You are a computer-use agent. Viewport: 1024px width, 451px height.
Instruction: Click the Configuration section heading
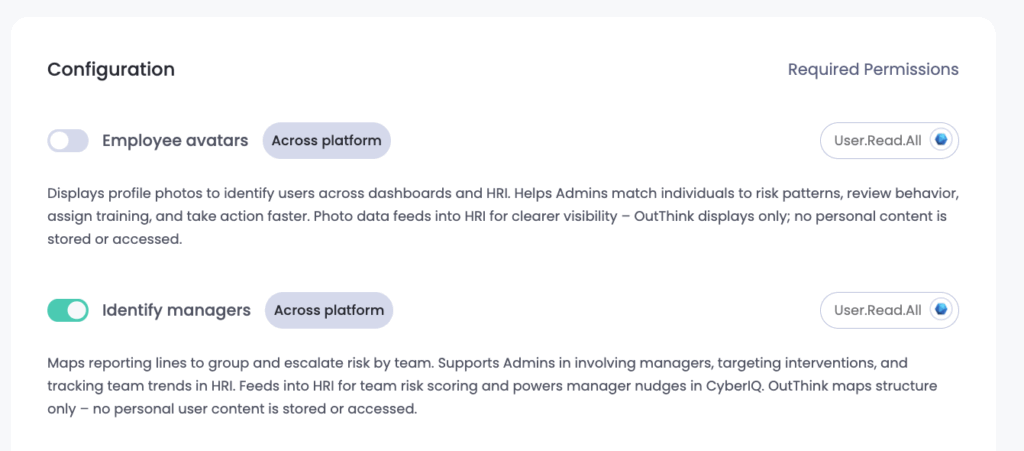tap(111, 70)
